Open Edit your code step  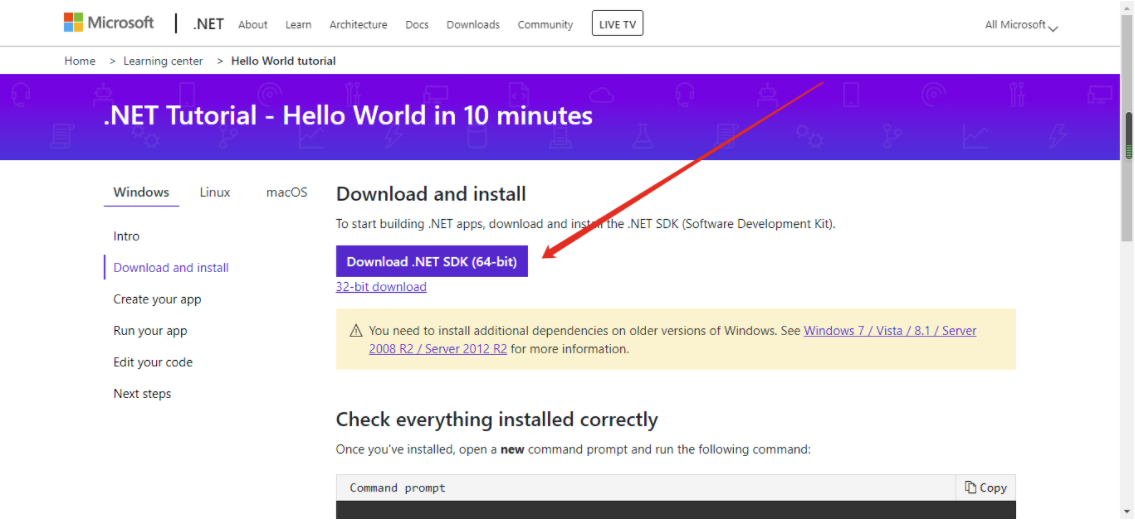click(x=153, y=362)
